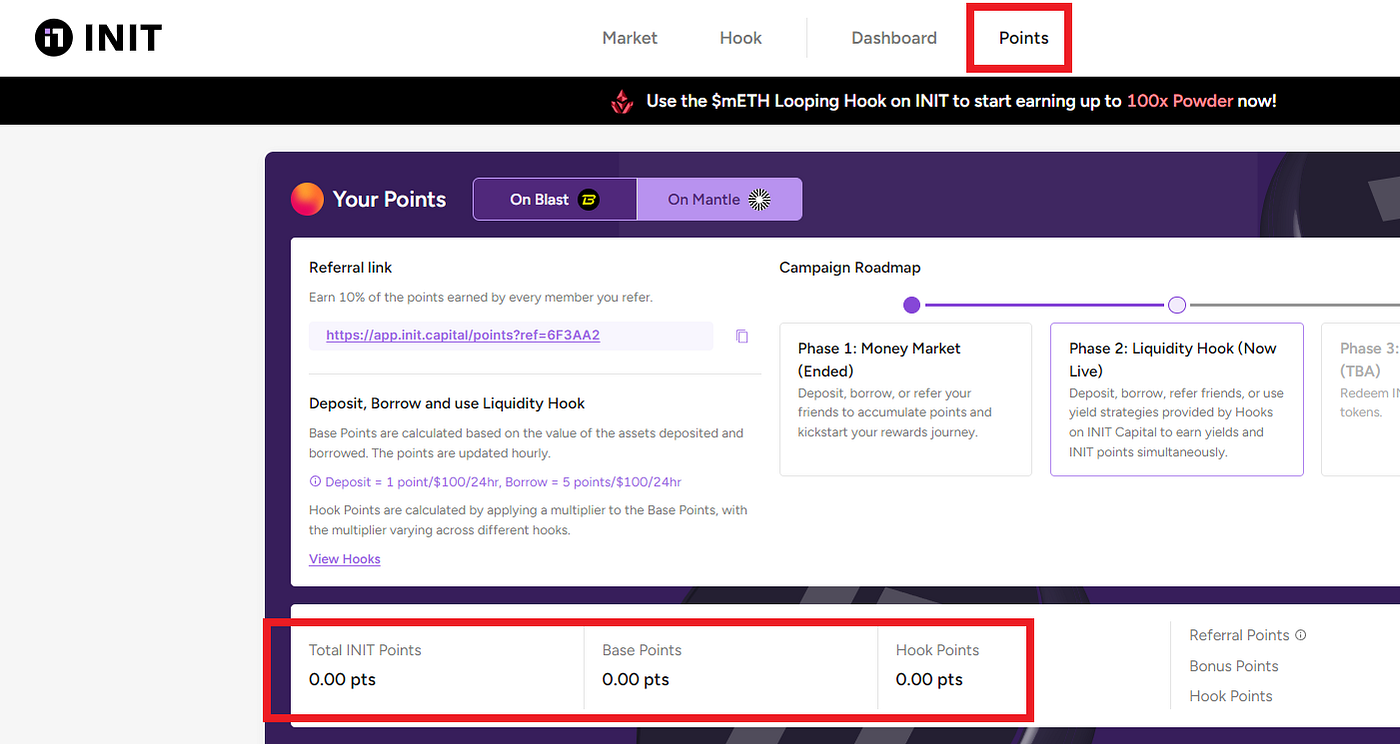Image resolution: width=1400 pixels, height=744 pixels.
Task: Click Earn 10% of the points text
Action: click(x=481, y=298)
